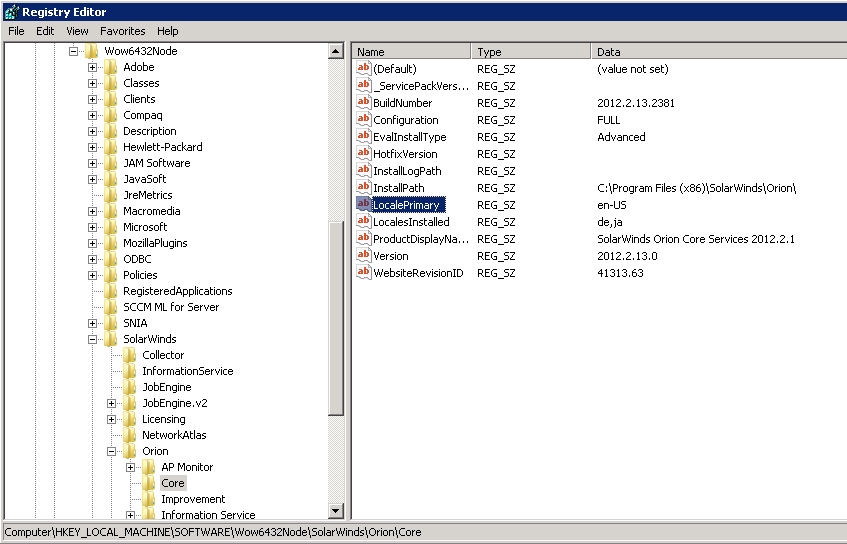Expand the Hewlett-Packard key
Viewport: 847px width, 544px height.
[92, 147]
